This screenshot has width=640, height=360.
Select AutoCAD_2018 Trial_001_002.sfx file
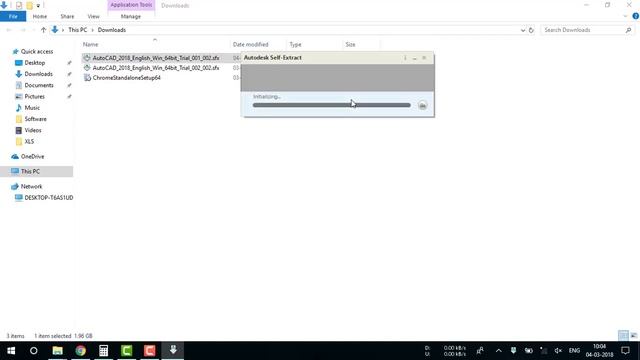click(156, 58)
